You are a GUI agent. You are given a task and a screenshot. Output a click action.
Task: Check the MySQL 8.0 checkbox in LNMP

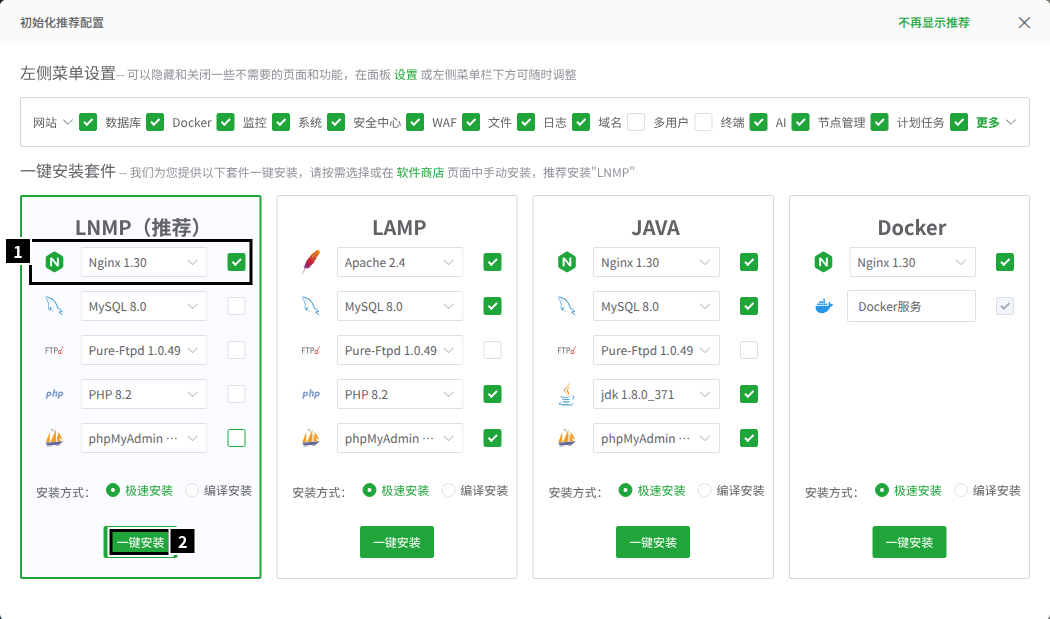coord(236,306)
